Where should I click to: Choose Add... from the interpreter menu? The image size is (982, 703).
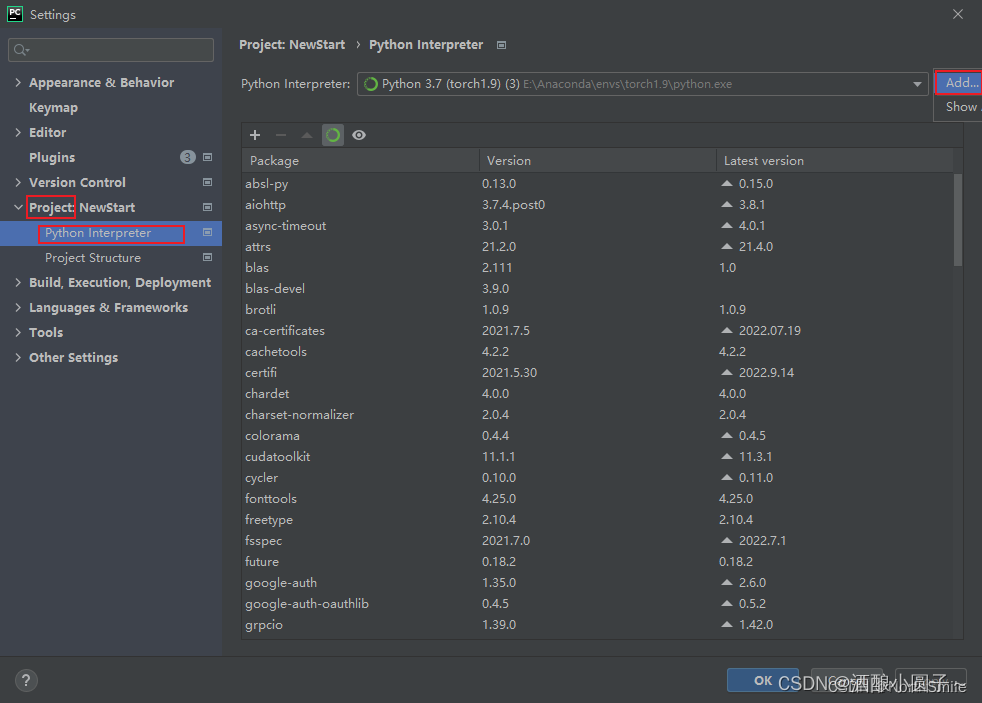point(959,83)
